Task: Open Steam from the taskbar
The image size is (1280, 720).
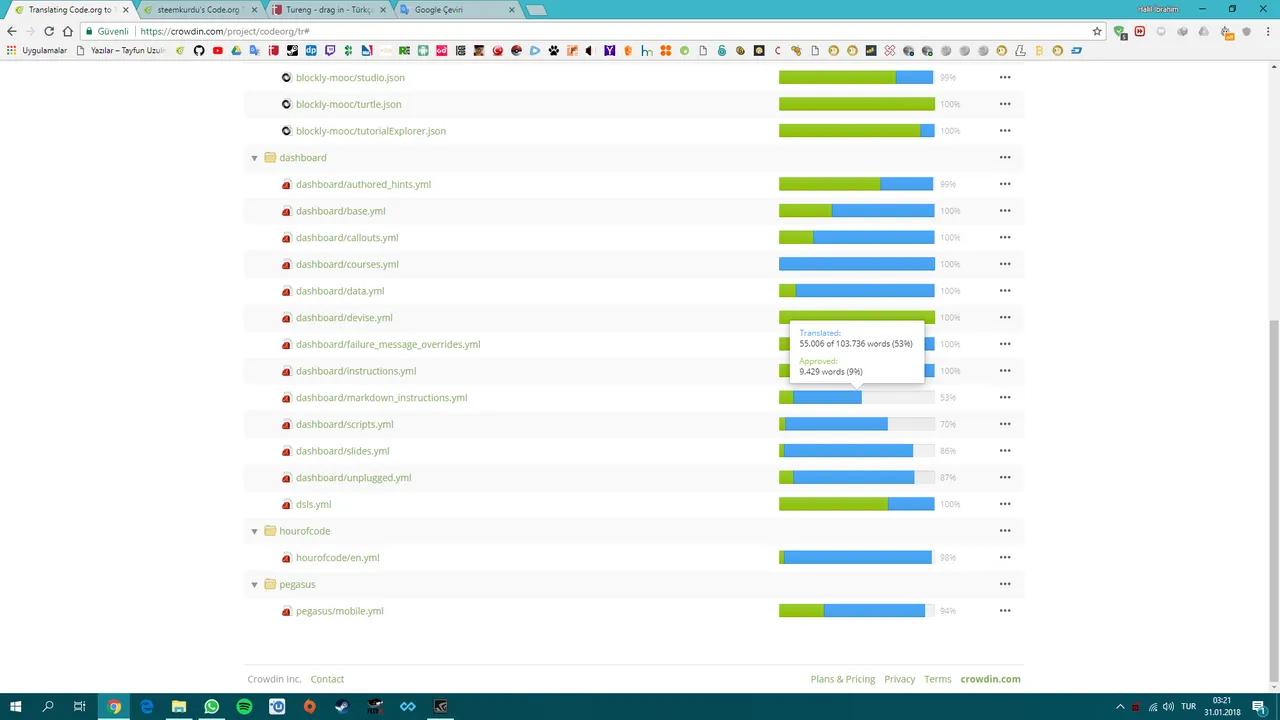Action: (342, 707)
